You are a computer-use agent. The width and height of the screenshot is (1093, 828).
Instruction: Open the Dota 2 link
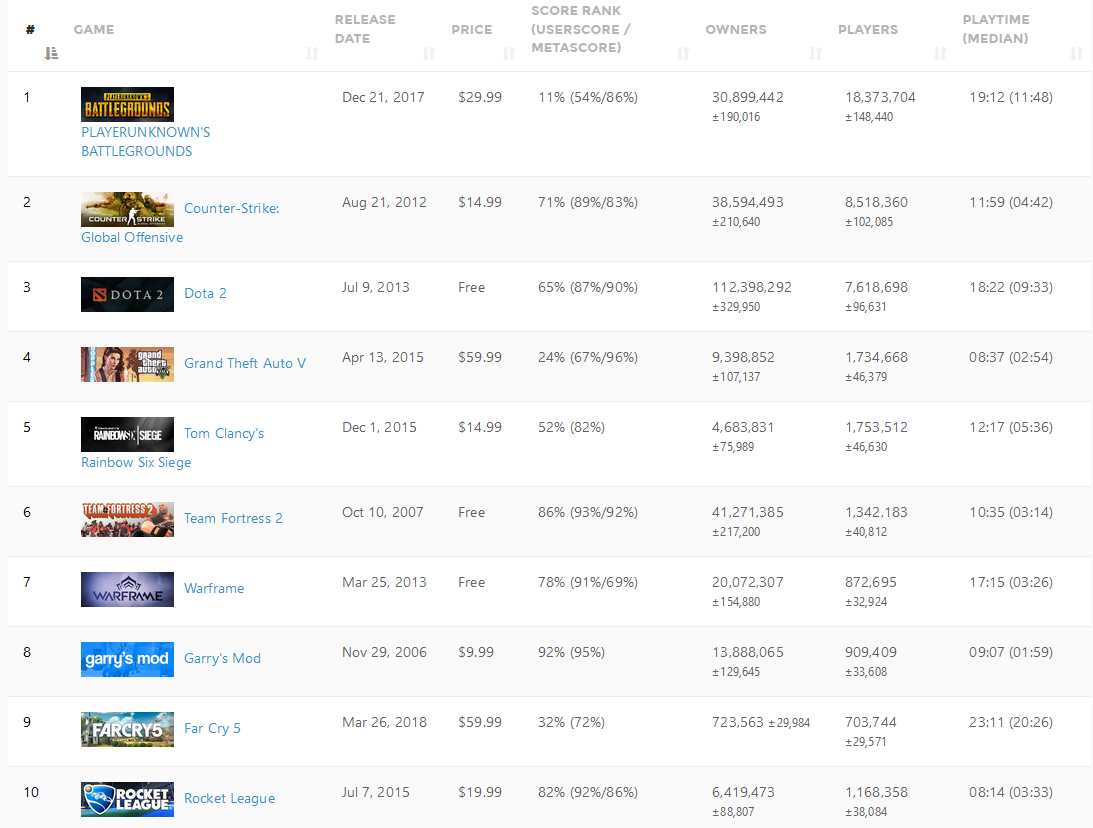(x=206, y=293)
